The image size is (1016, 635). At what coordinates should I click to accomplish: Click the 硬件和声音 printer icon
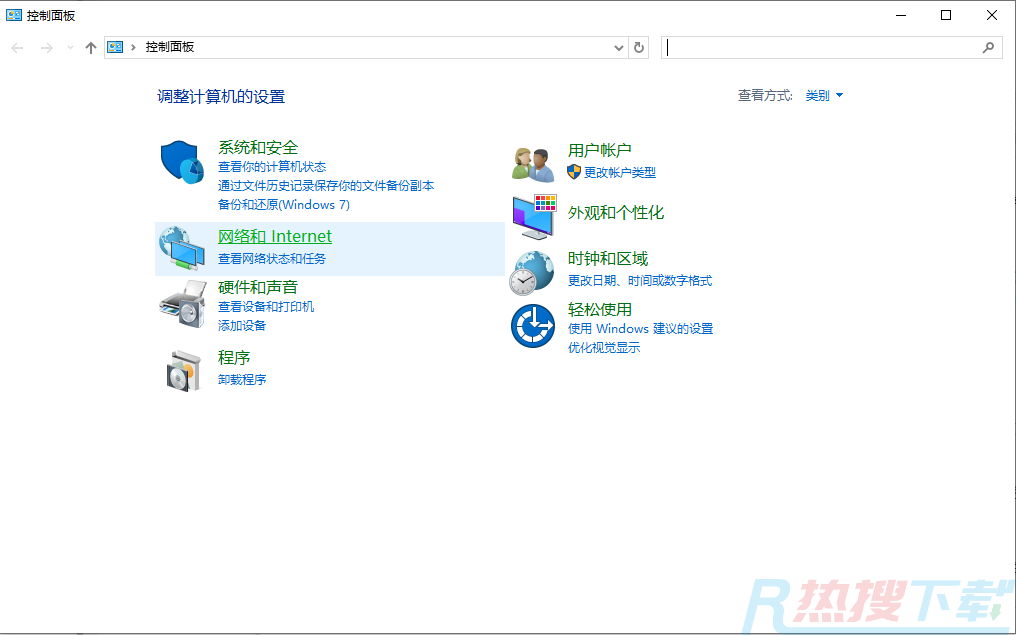tap(182, 303)
